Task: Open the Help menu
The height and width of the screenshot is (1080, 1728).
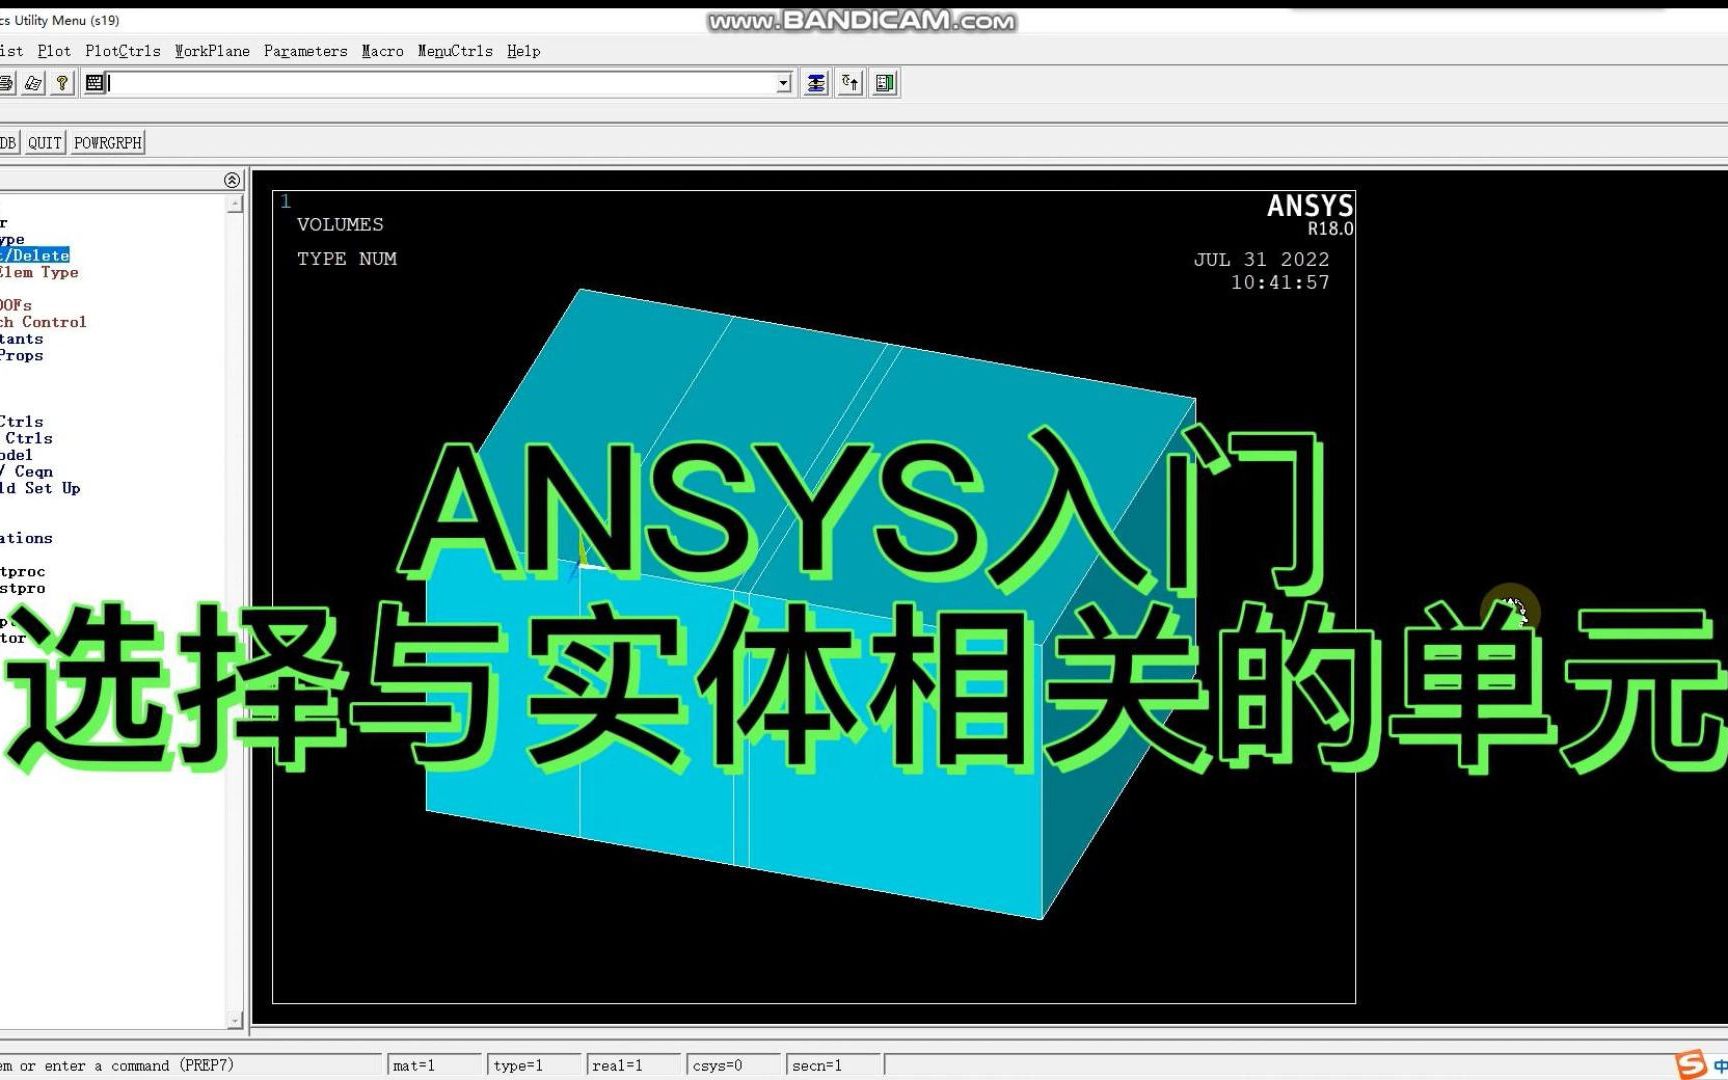Action: (x=523, y=51)
